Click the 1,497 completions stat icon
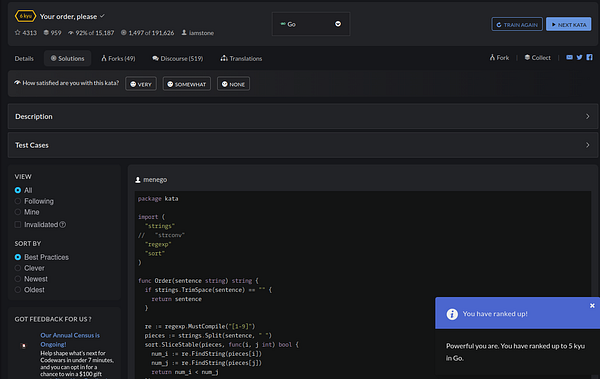Viewport: 600px width, 379px height. click(124, 33)
